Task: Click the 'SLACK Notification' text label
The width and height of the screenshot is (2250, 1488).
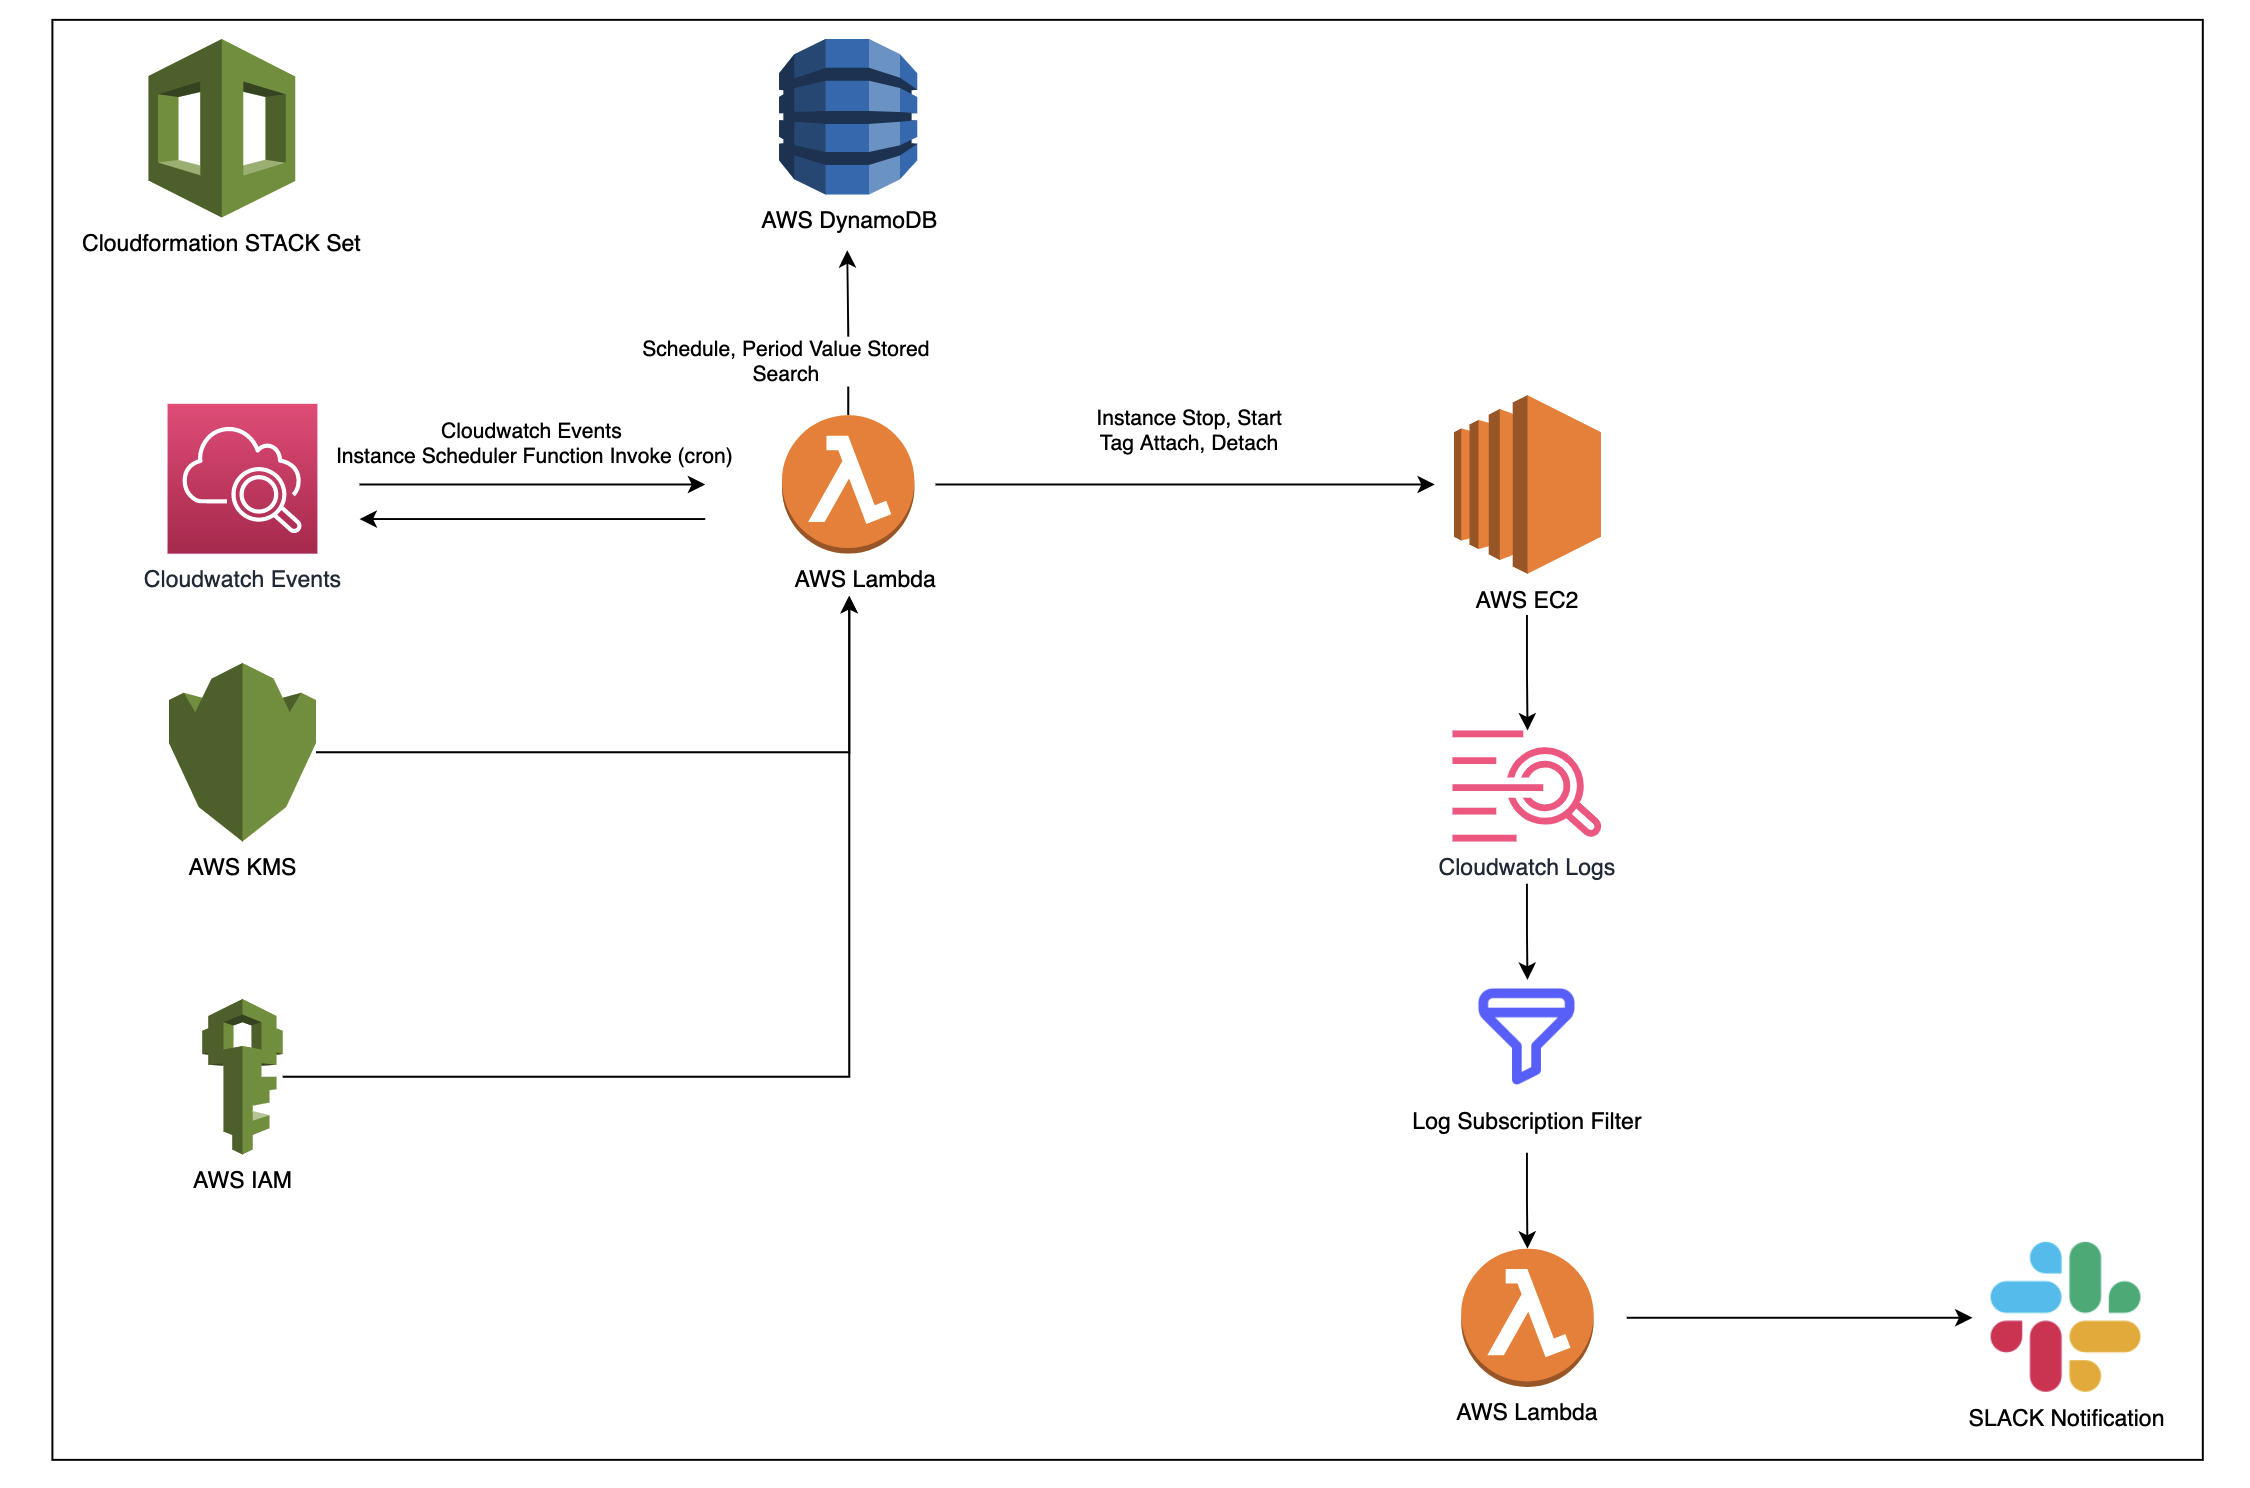Action: pos(2065,1418)
